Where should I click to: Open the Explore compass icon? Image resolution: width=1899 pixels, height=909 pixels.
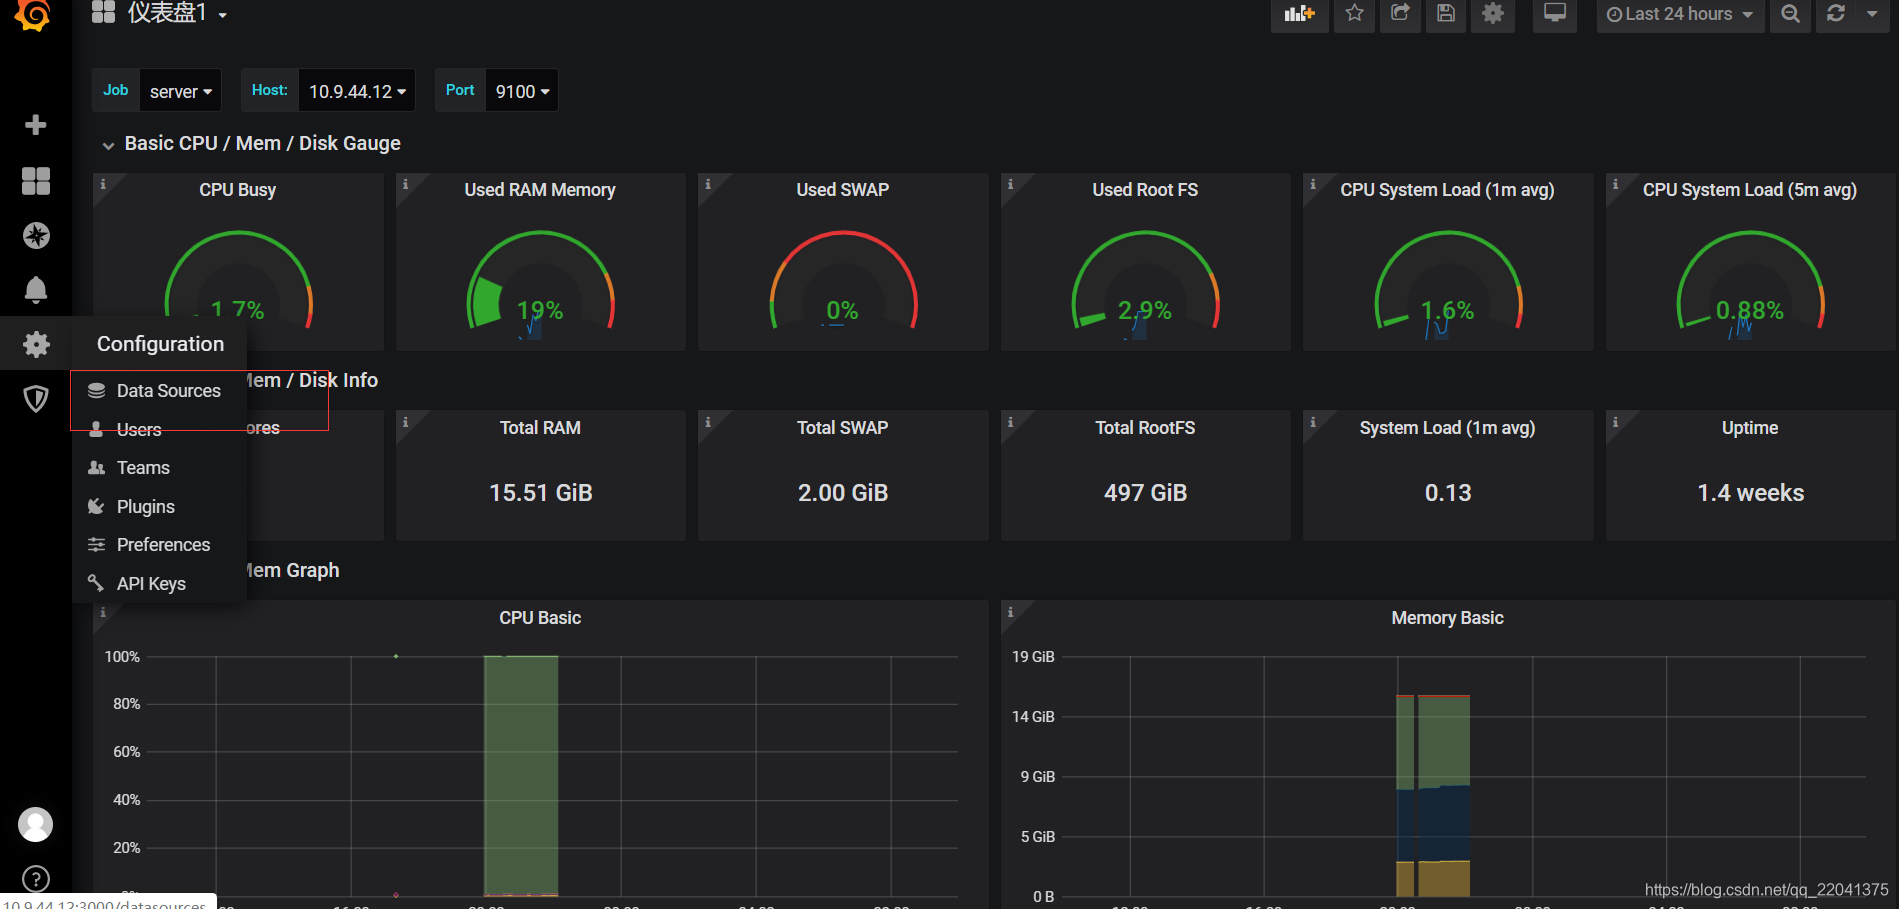pos(36,235)
